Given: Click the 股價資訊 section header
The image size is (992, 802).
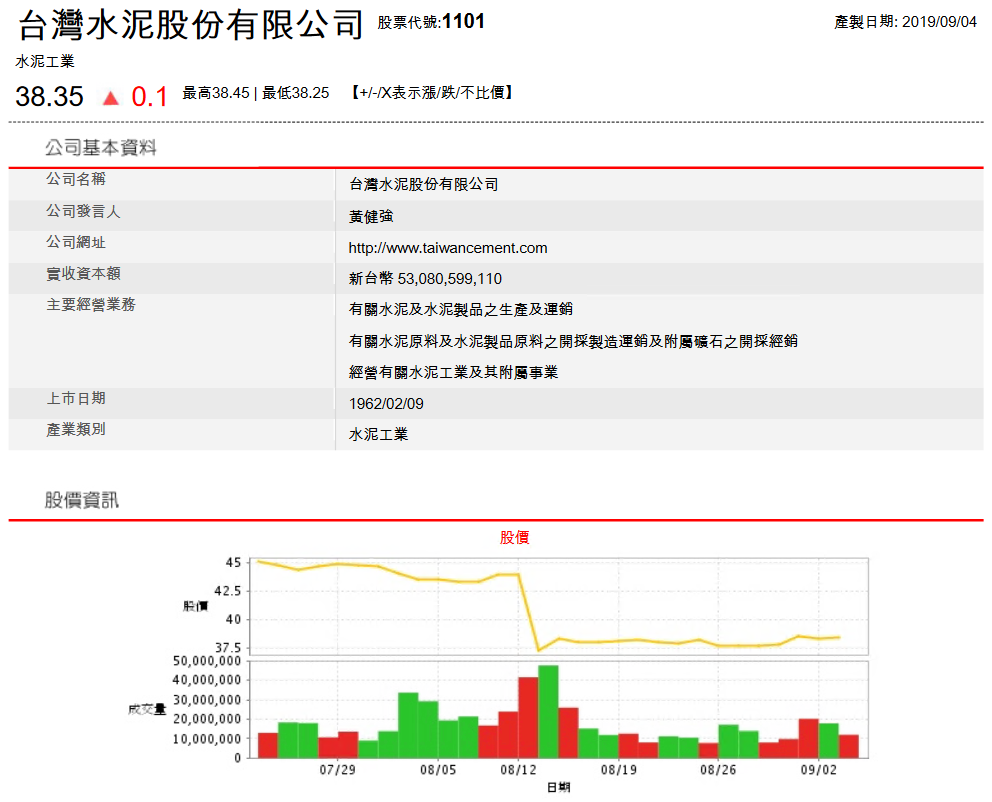Looking at the screenshot, I should (x=82, y=500).
